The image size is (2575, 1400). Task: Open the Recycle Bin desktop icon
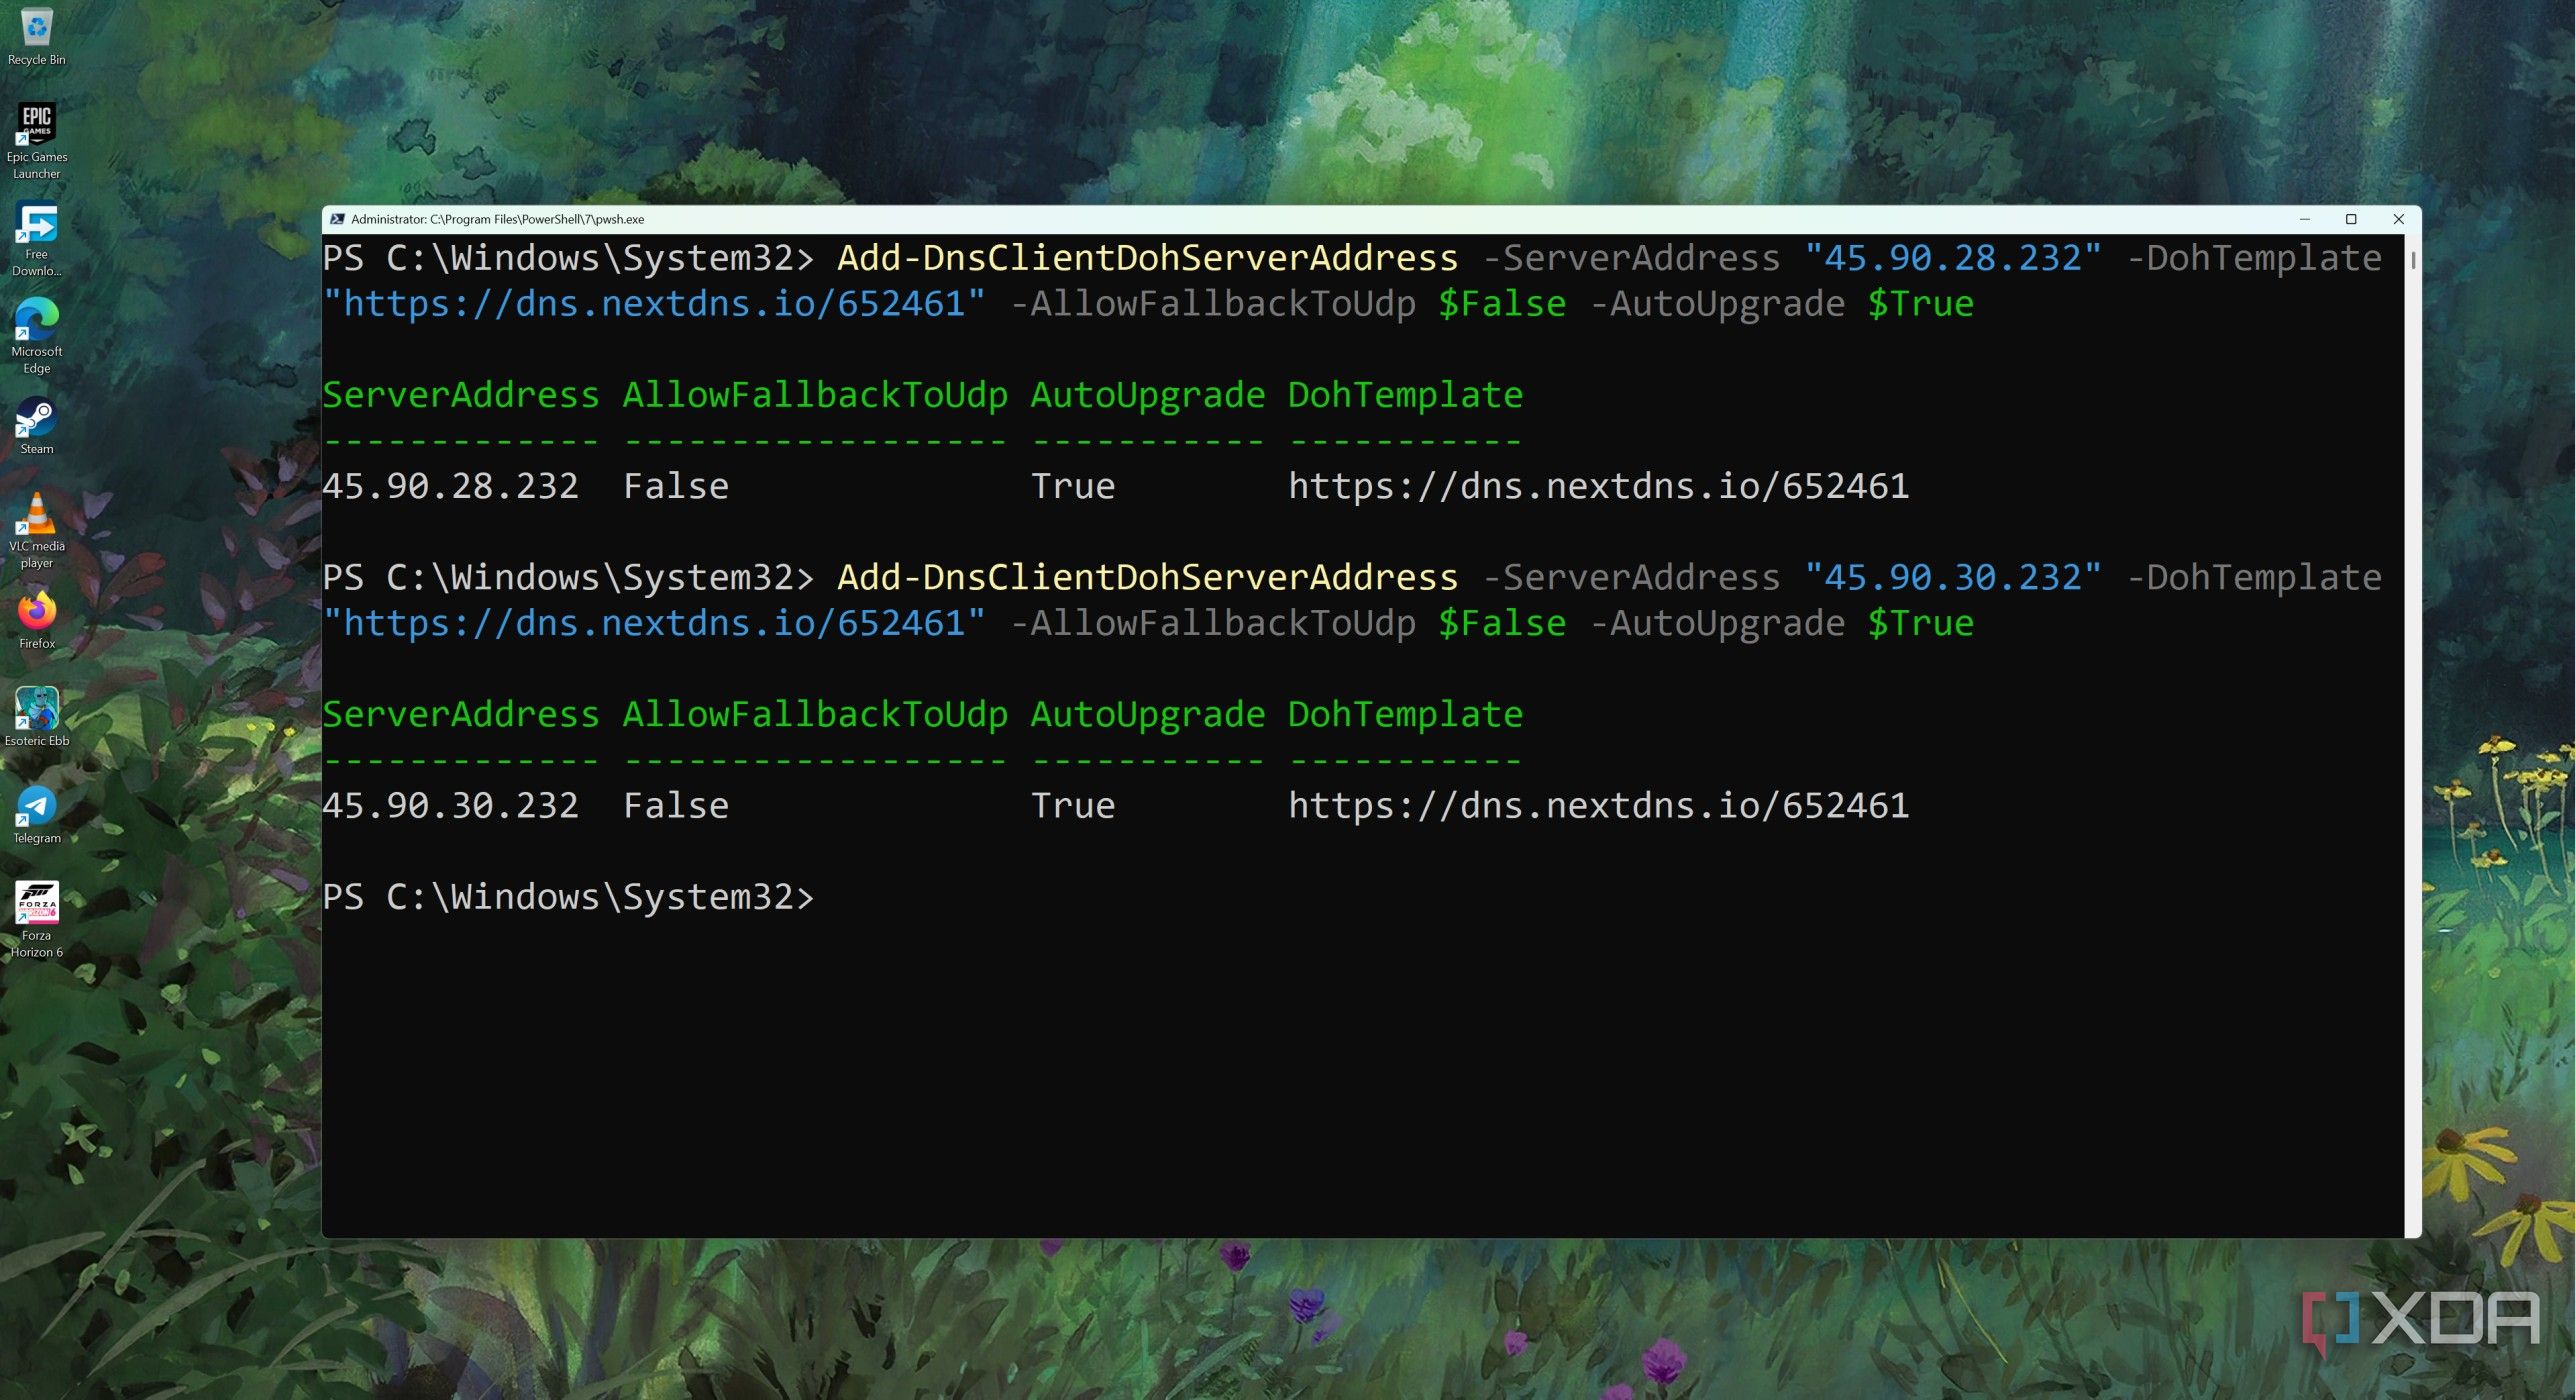click(37, 36)
